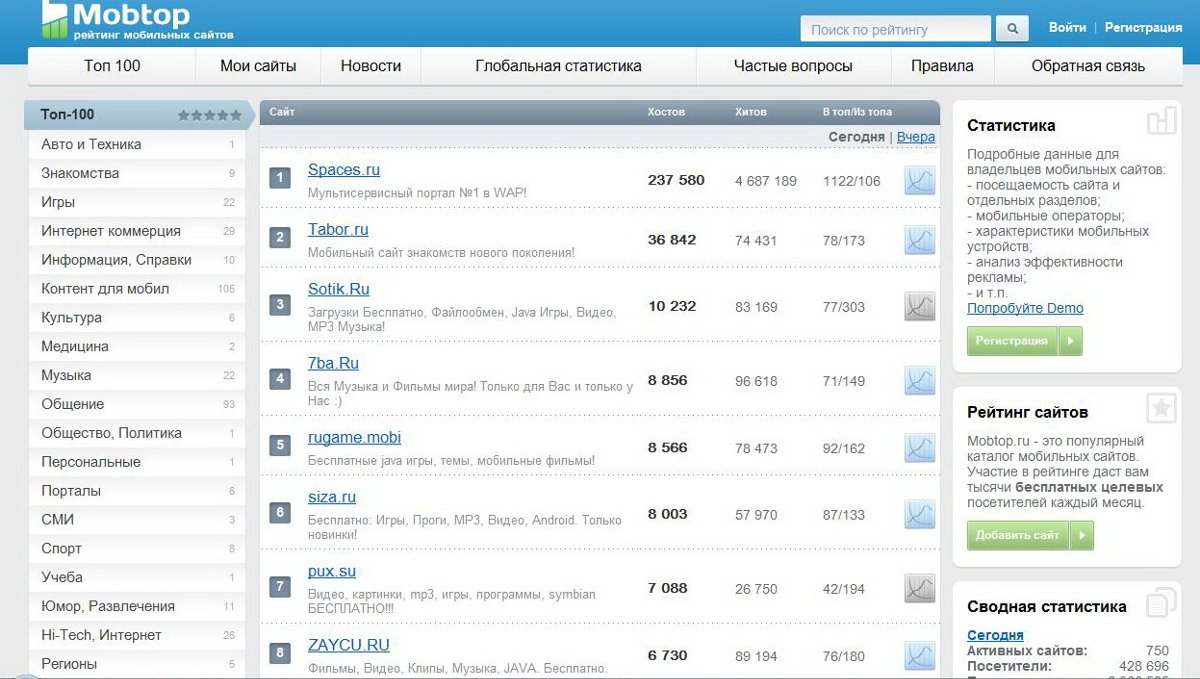Image resolution: width=1200 pixels, height=679 pixels.
Task: Open the statistics chart icon for siza.ru
Action: [919, 514]
